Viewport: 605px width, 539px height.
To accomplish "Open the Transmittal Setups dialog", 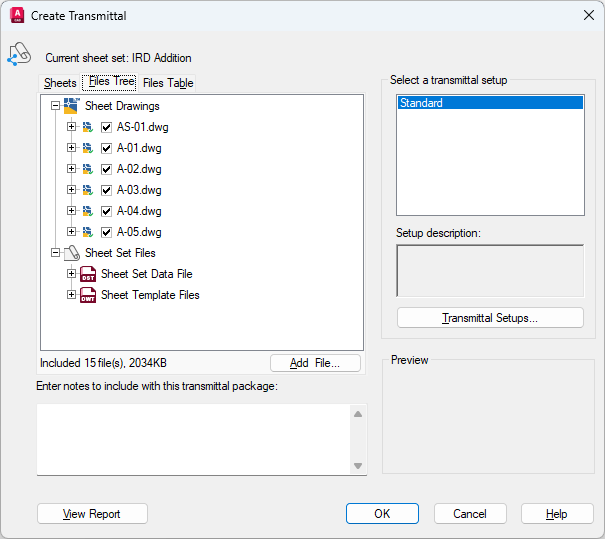I will (490, 318).
